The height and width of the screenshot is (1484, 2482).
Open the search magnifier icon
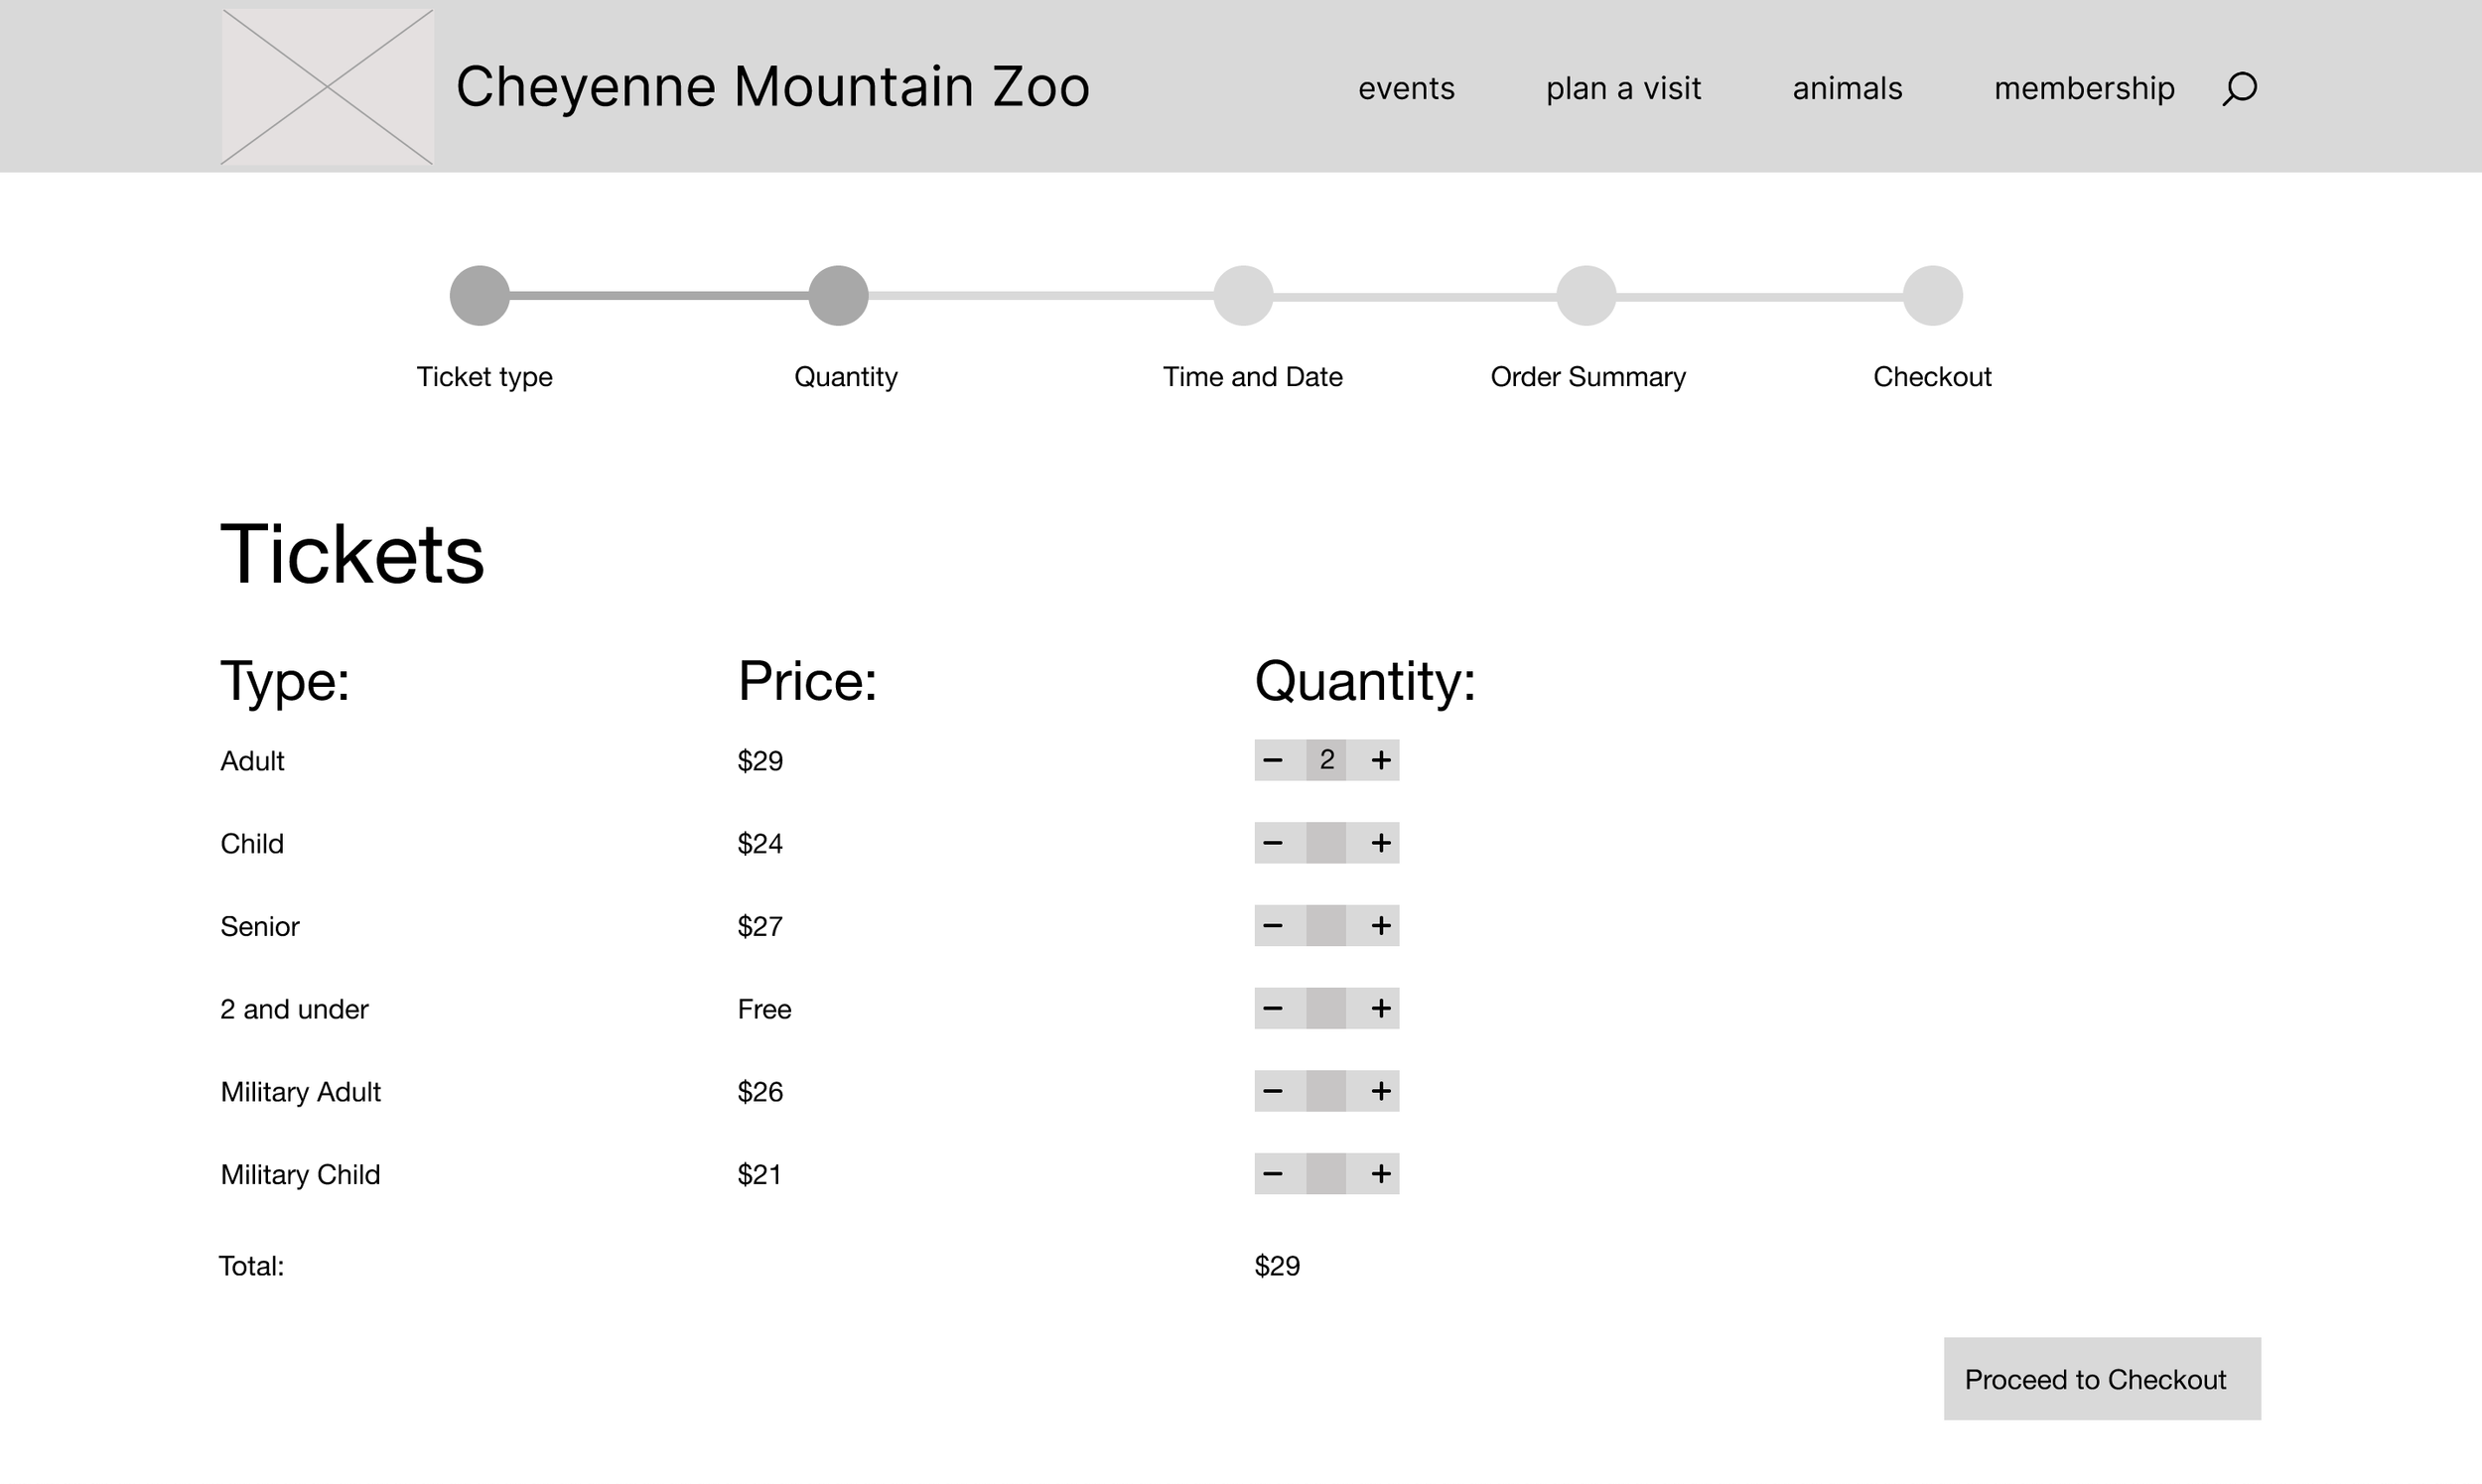coord(2239,89)
